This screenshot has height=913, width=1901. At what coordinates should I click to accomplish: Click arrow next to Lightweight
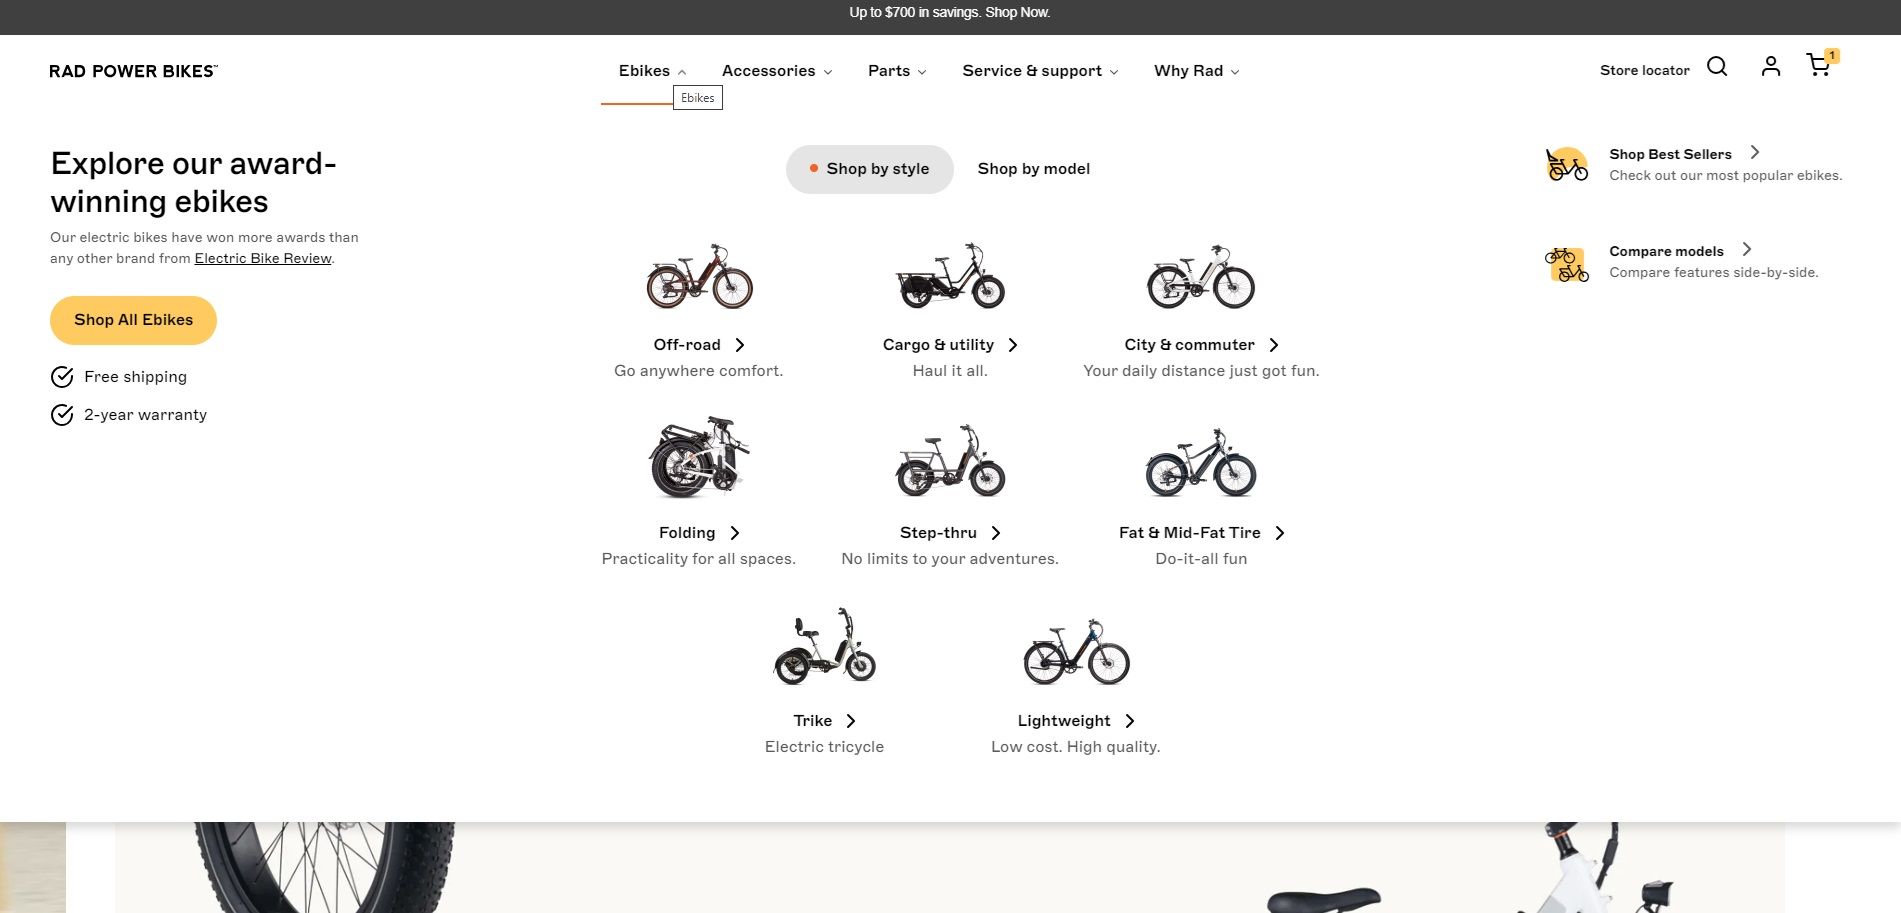pos(1130,721)
